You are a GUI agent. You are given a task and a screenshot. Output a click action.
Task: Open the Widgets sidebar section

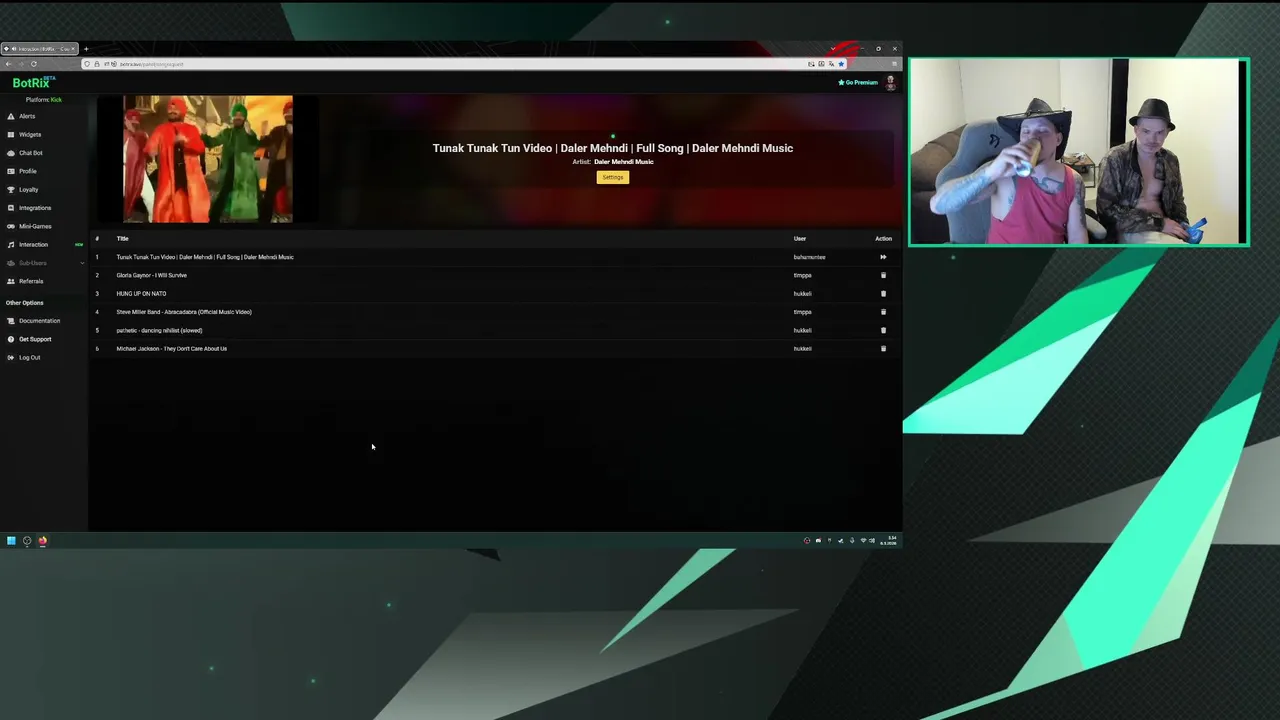(30, 134)
